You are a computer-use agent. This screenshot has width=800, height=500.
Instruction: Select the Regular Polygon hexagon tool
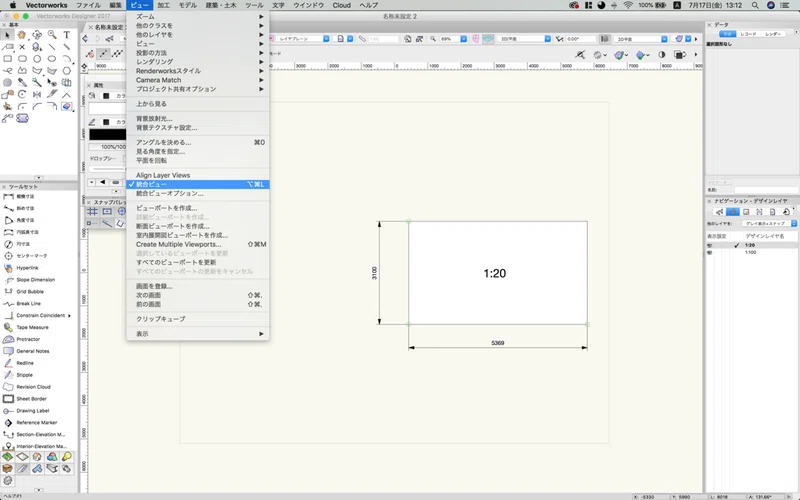point(66,71)
